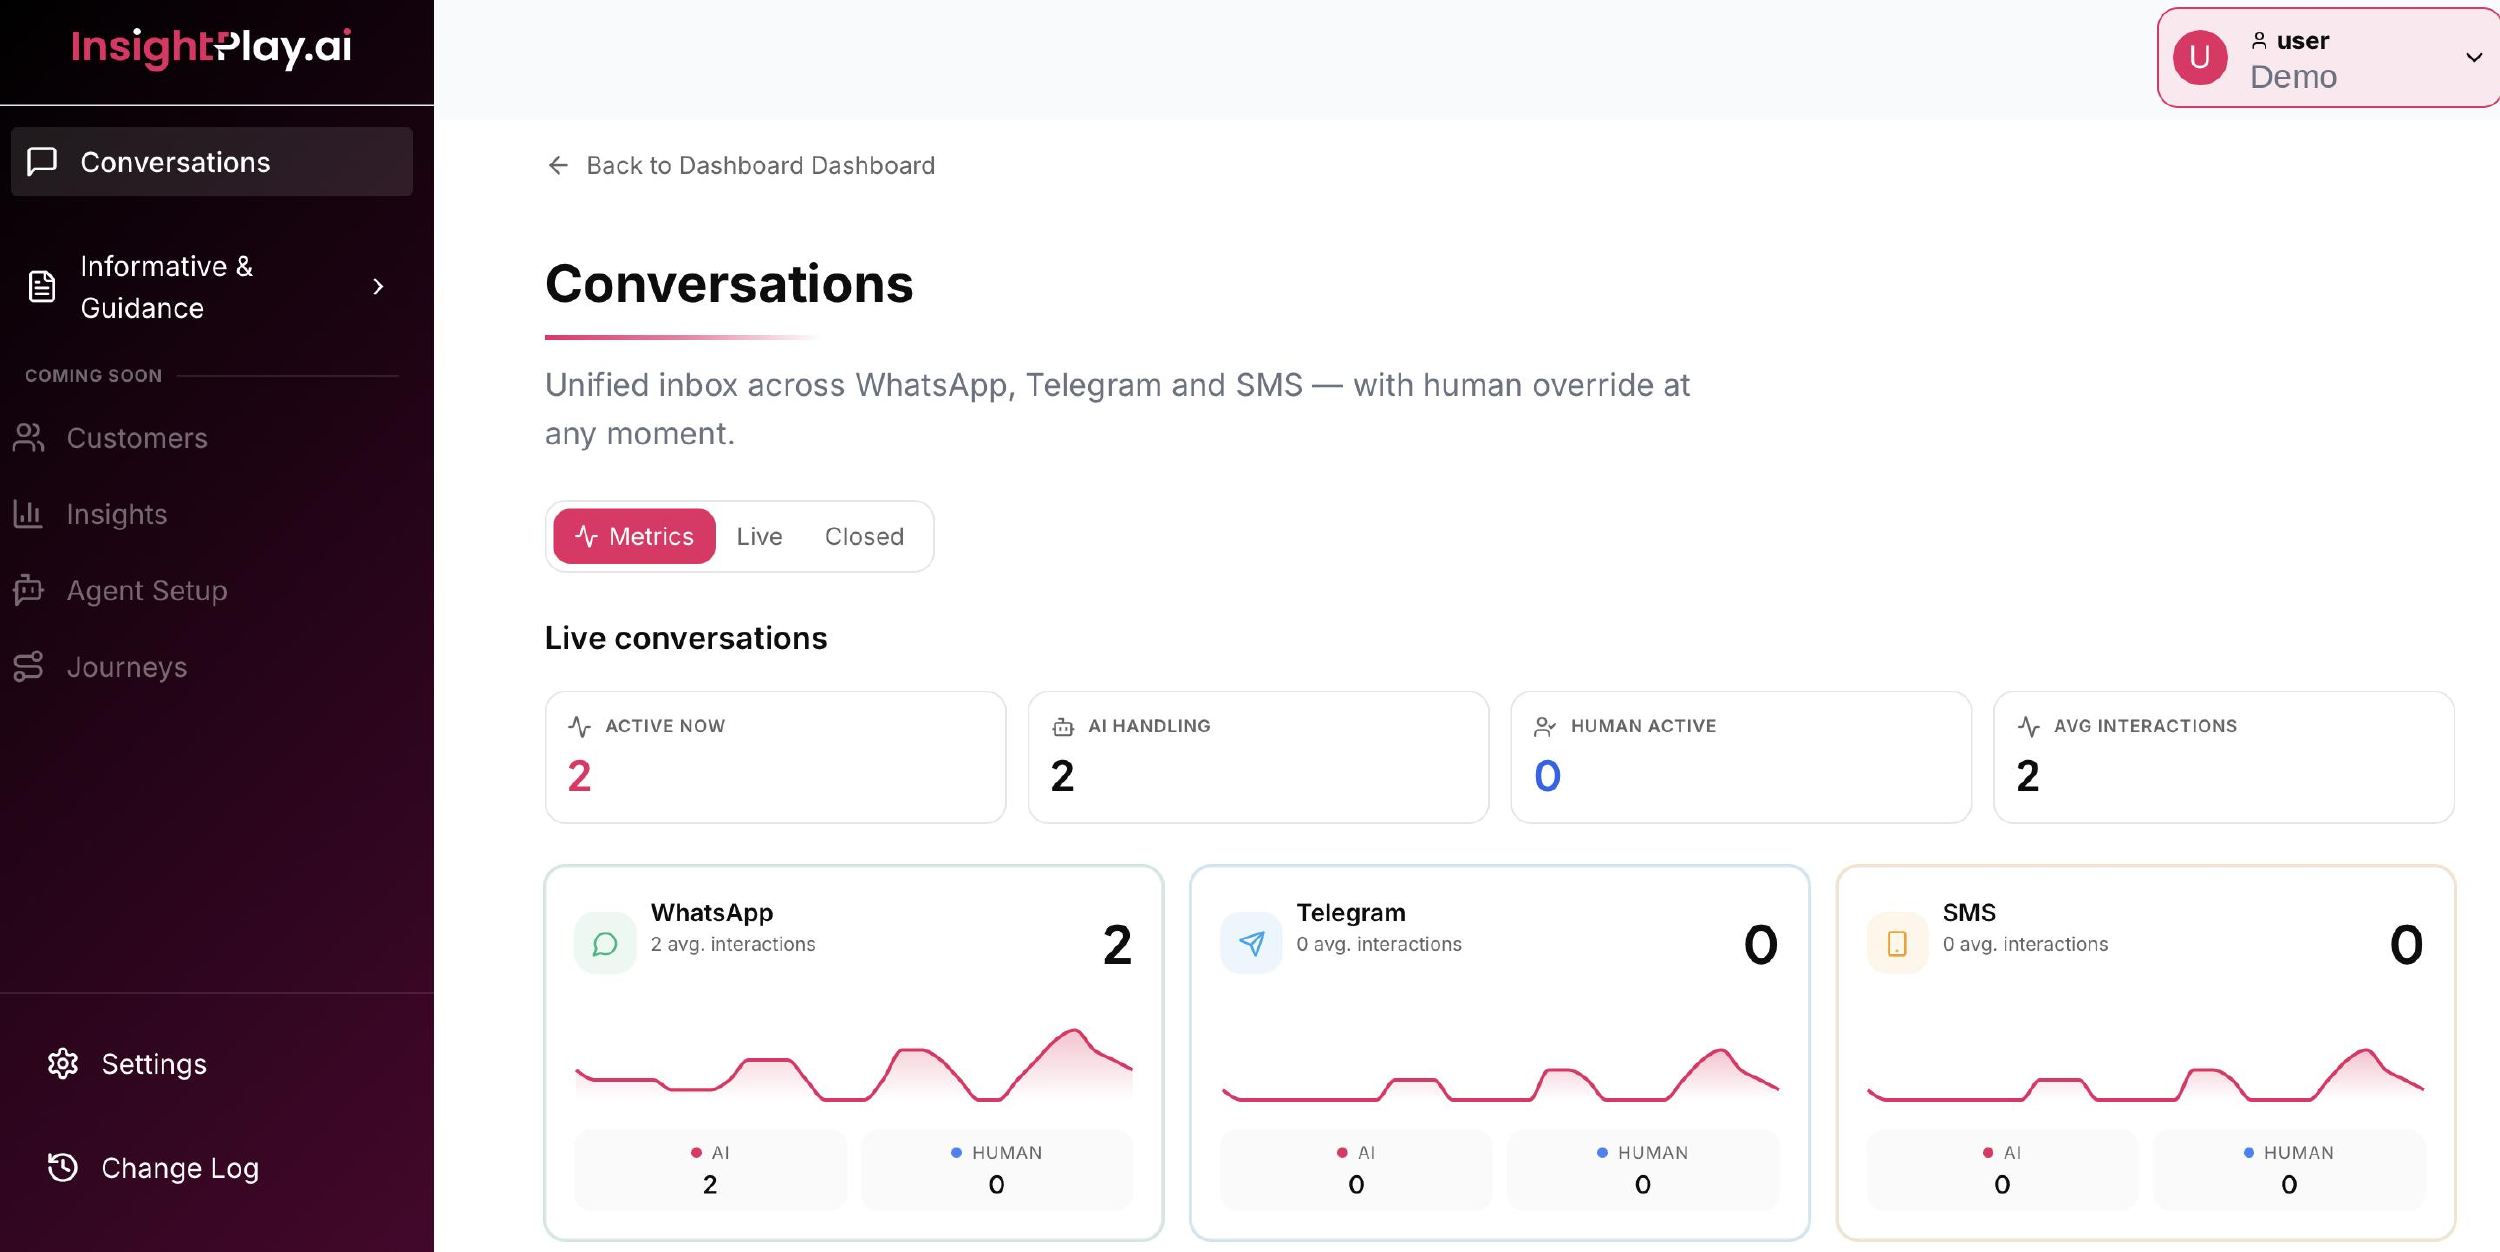Screen dimensions: 2500x1252
Task: Switch to the Live tab
Action: (759, 537)
